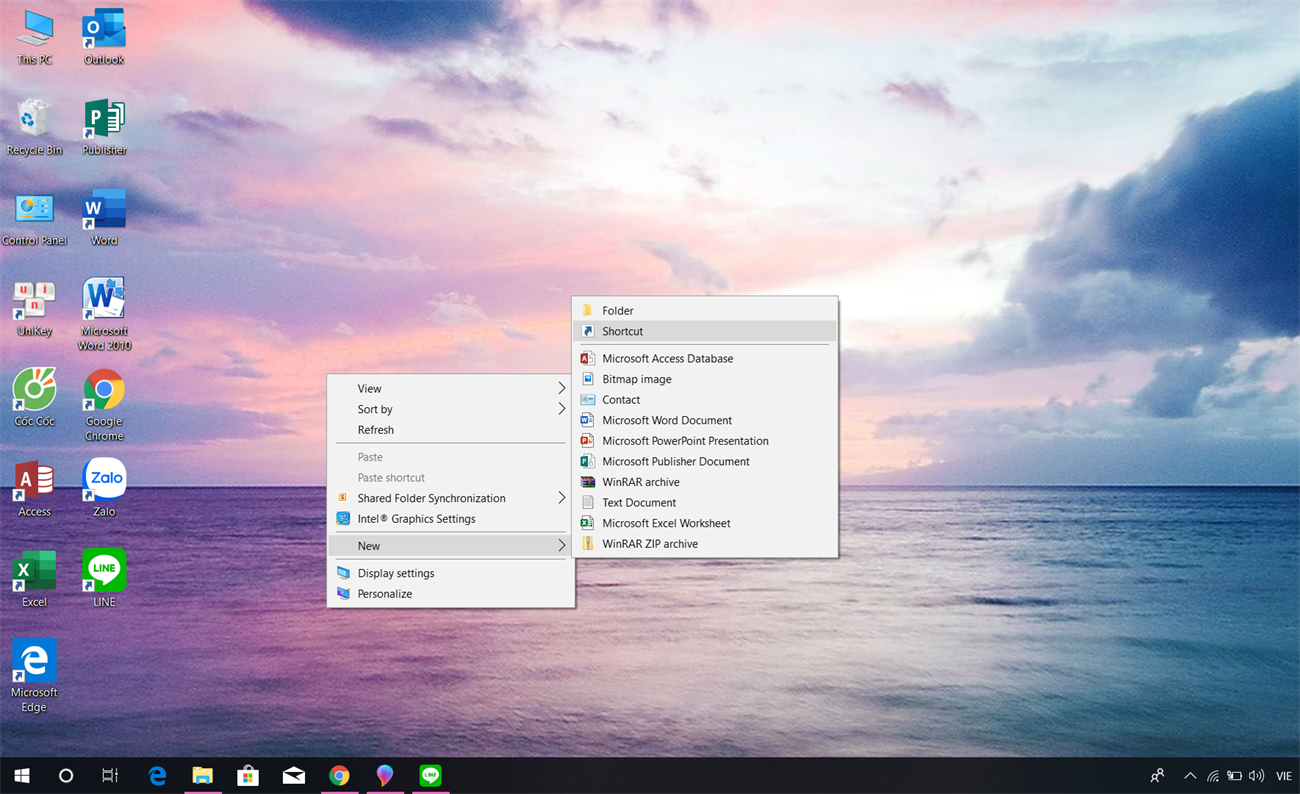The width and height of the screenshot is (1300, 794).
Task: Expand Shared Folder Synchronization submenu
Action: coord(451,498)
